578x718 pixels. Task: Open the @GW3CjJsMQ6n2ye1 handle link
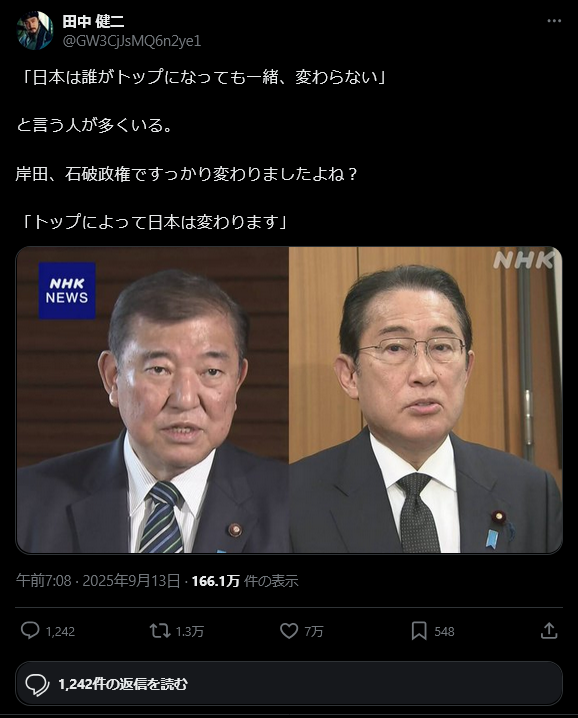click(x=132, y=41)
